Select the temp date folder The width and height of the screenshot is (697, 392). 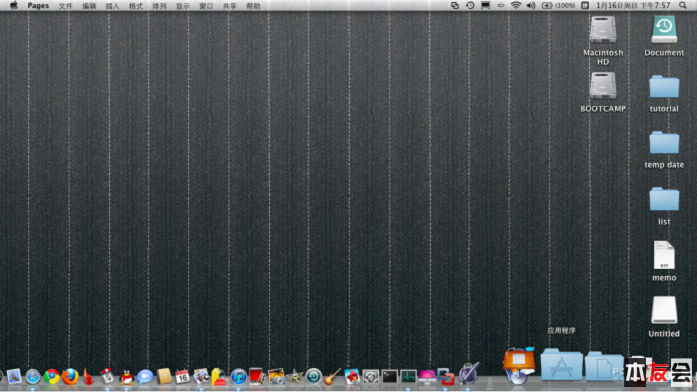coord(664,142)
